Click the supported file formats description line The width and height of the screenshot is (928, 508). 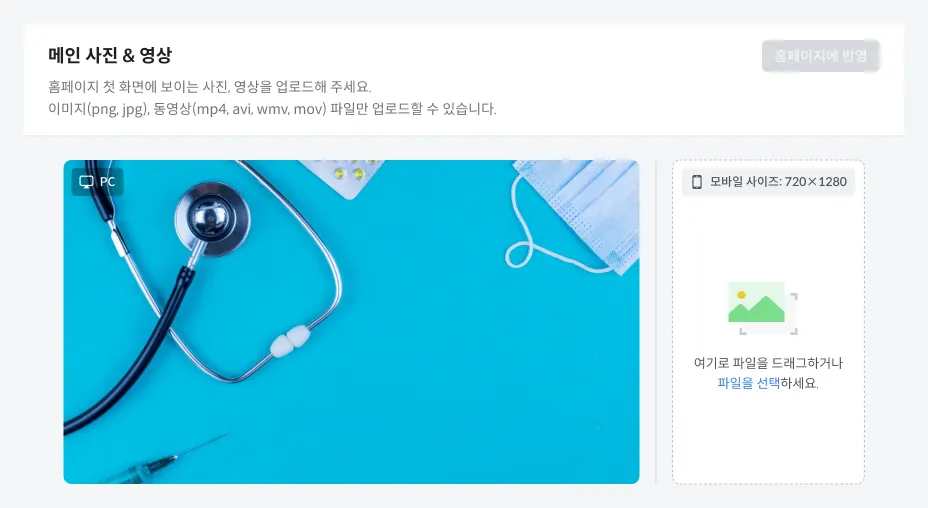272,109
